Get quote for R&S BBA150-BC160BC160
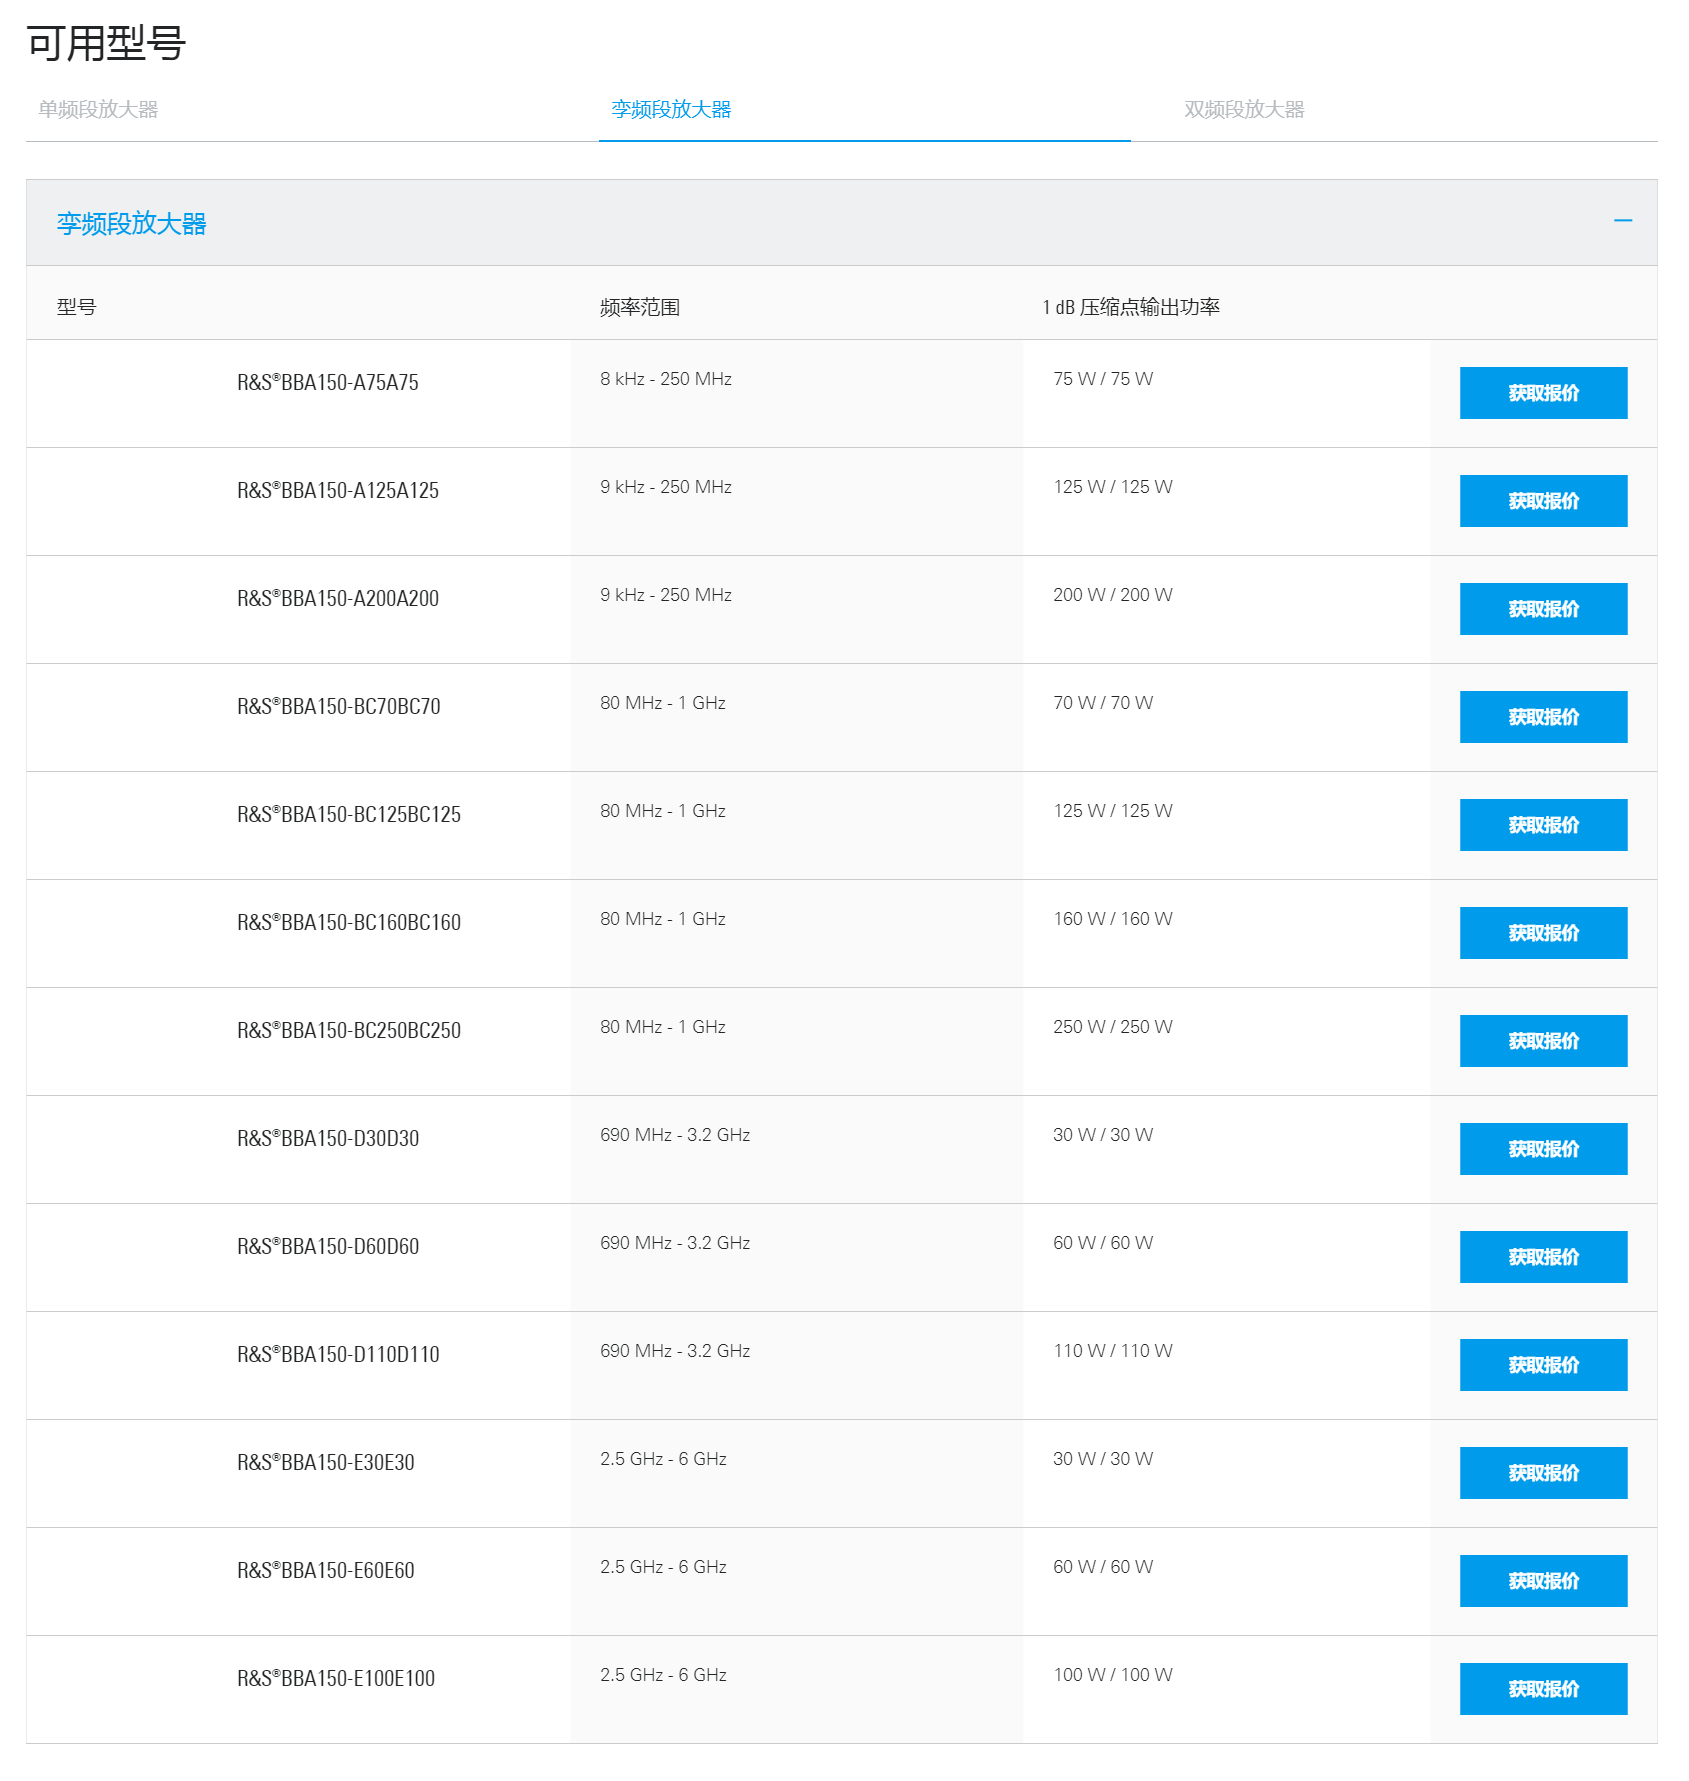The width and height of the screenshot is (1689, 1781). click(x=1543, y=933)
